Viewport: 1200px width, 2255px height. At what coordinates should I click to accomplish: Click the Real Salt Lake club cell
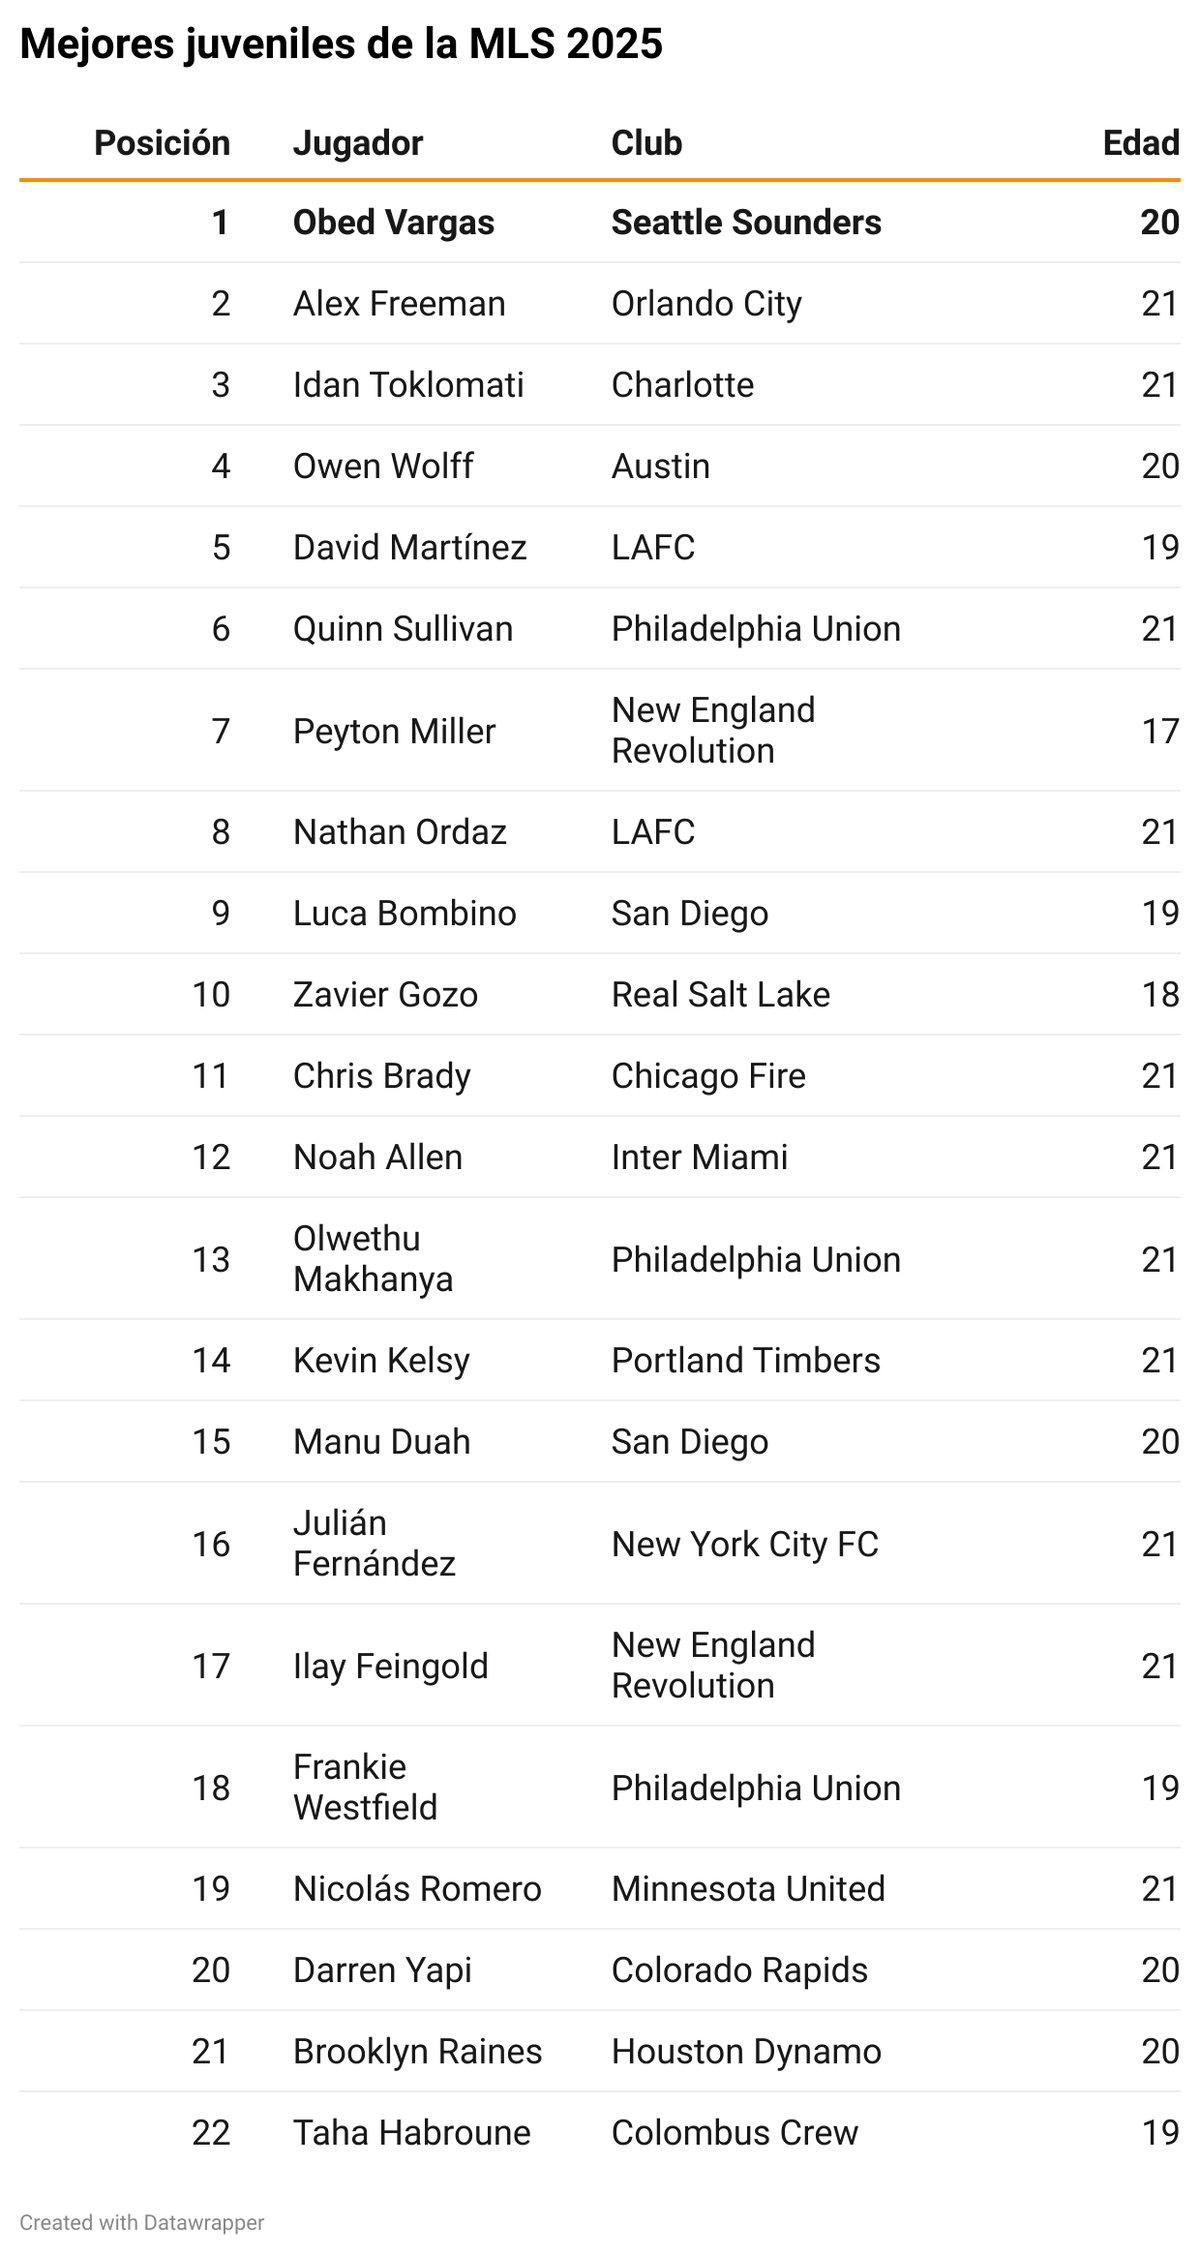click(721, 994)
